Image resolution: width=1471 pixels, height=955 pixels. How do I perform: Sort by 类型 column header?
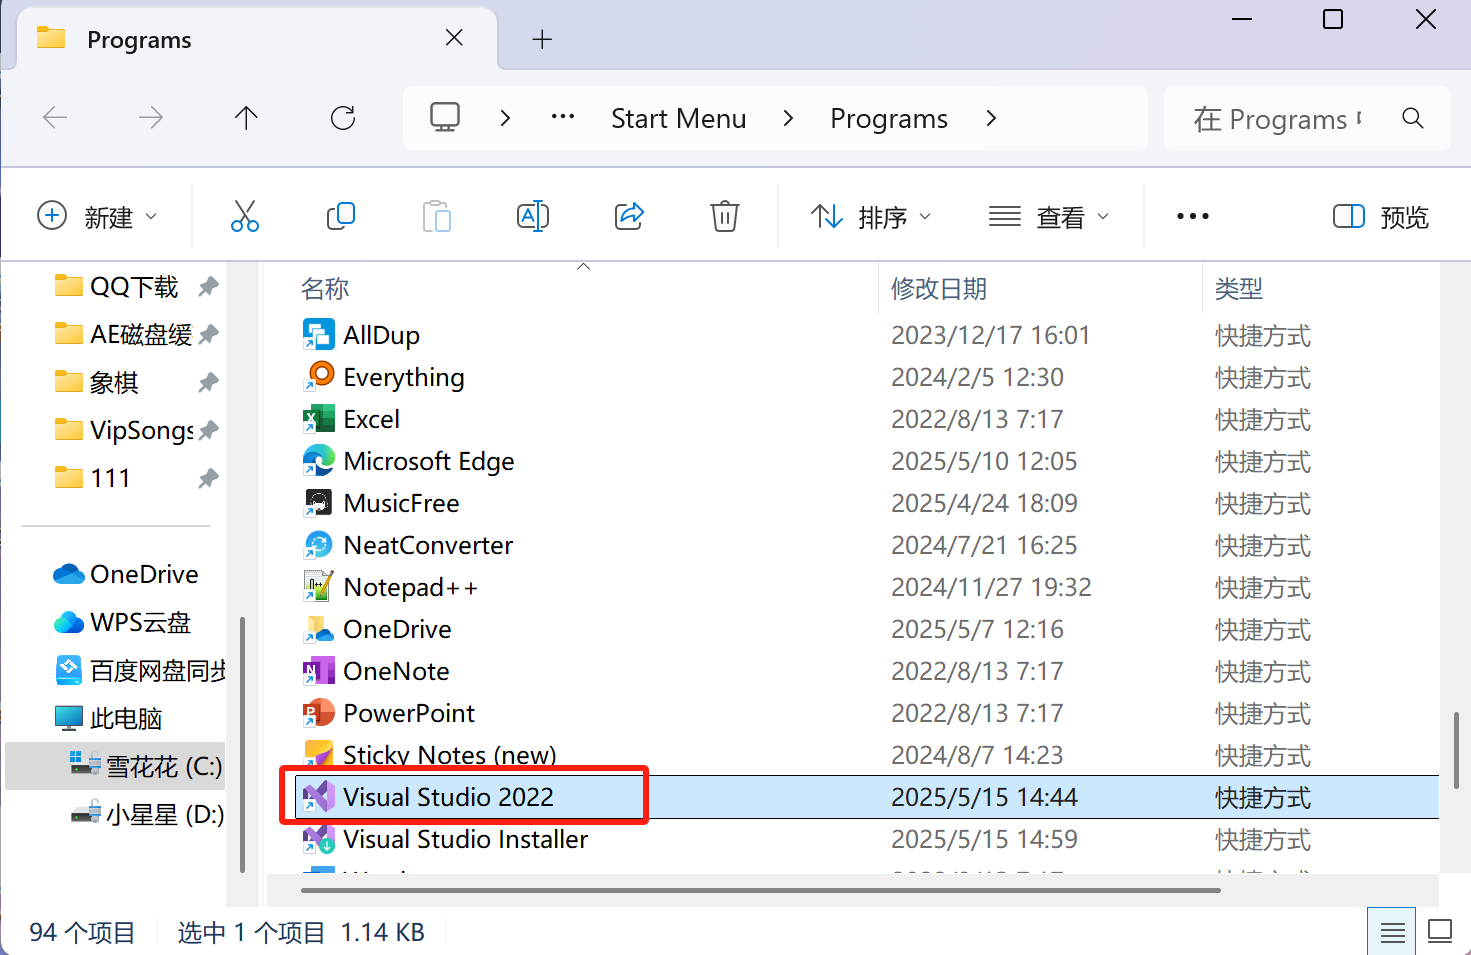(x=1239, y=289)
